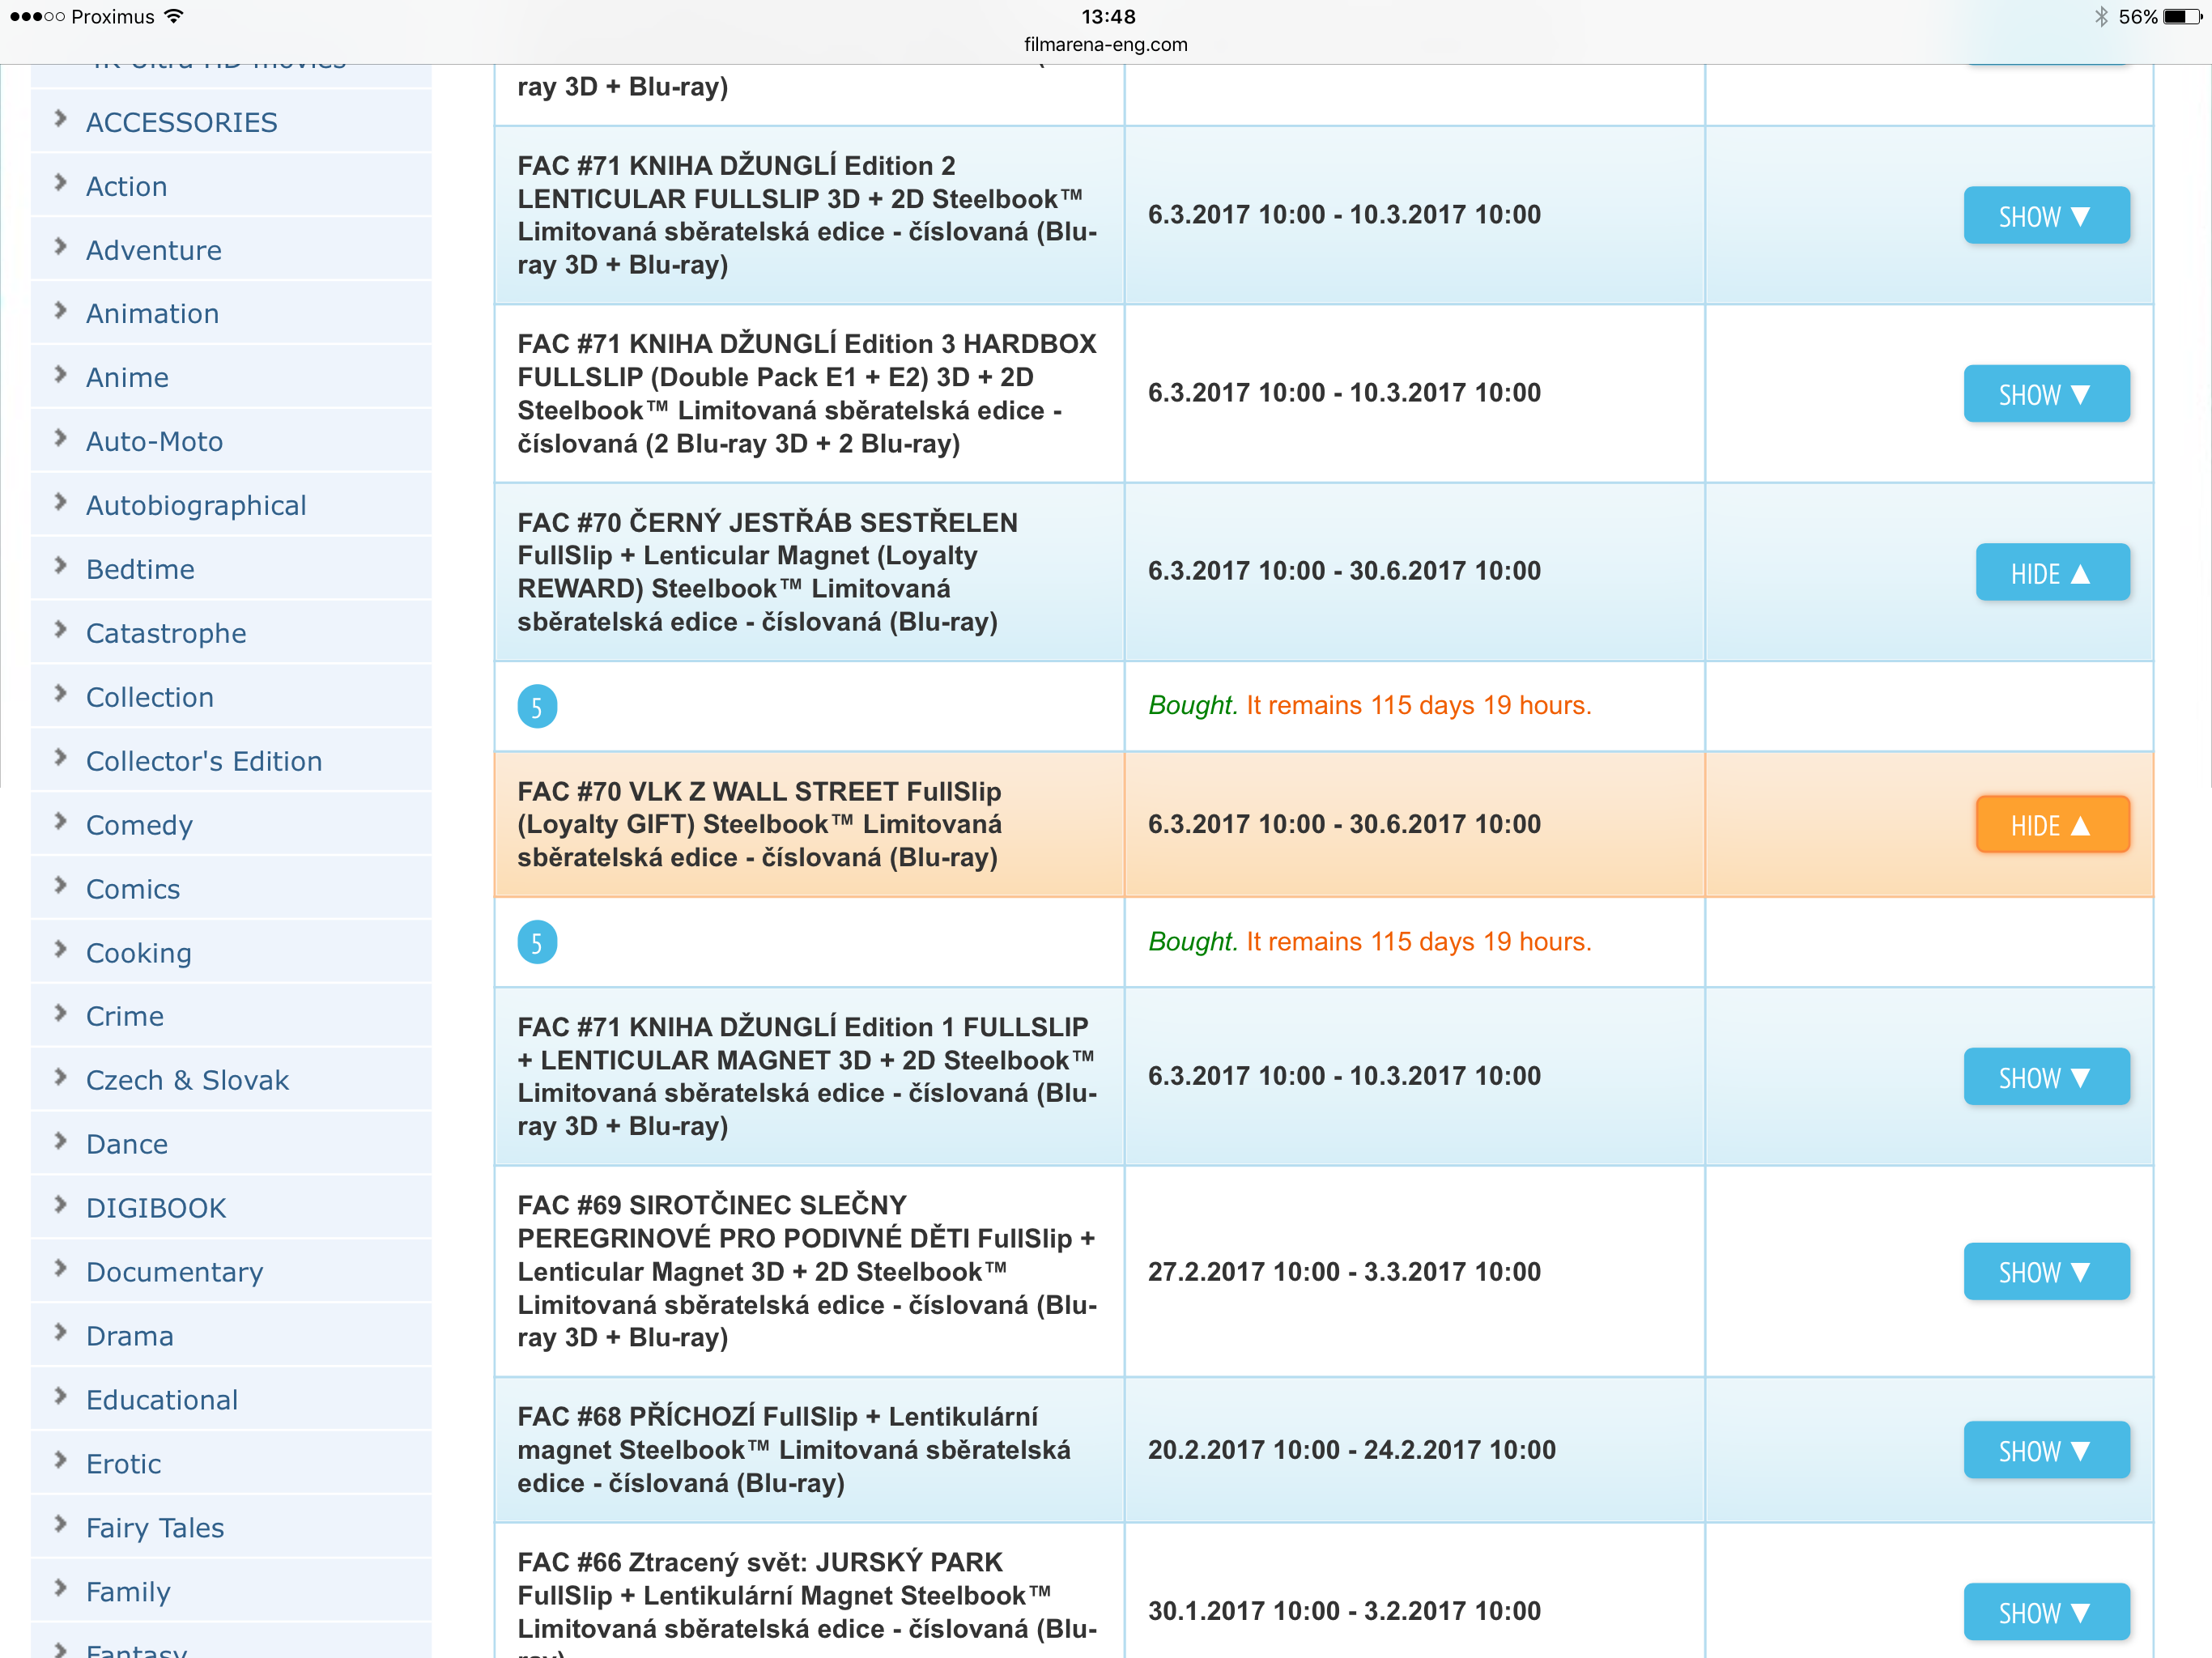The image size is (2212, 1658).
Task: Expand the Collection category arrow
Action: pos(61,693)
